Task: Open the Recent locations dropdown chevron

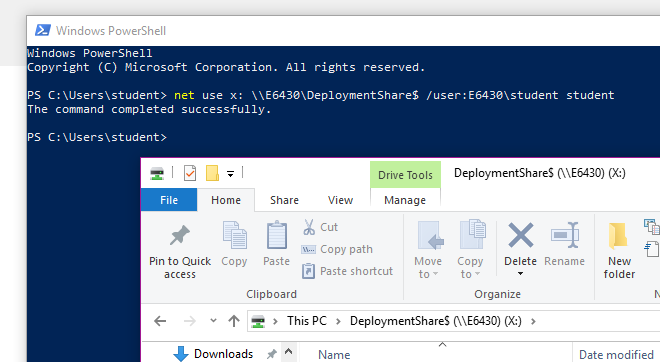Action: [x=213, y=321]
